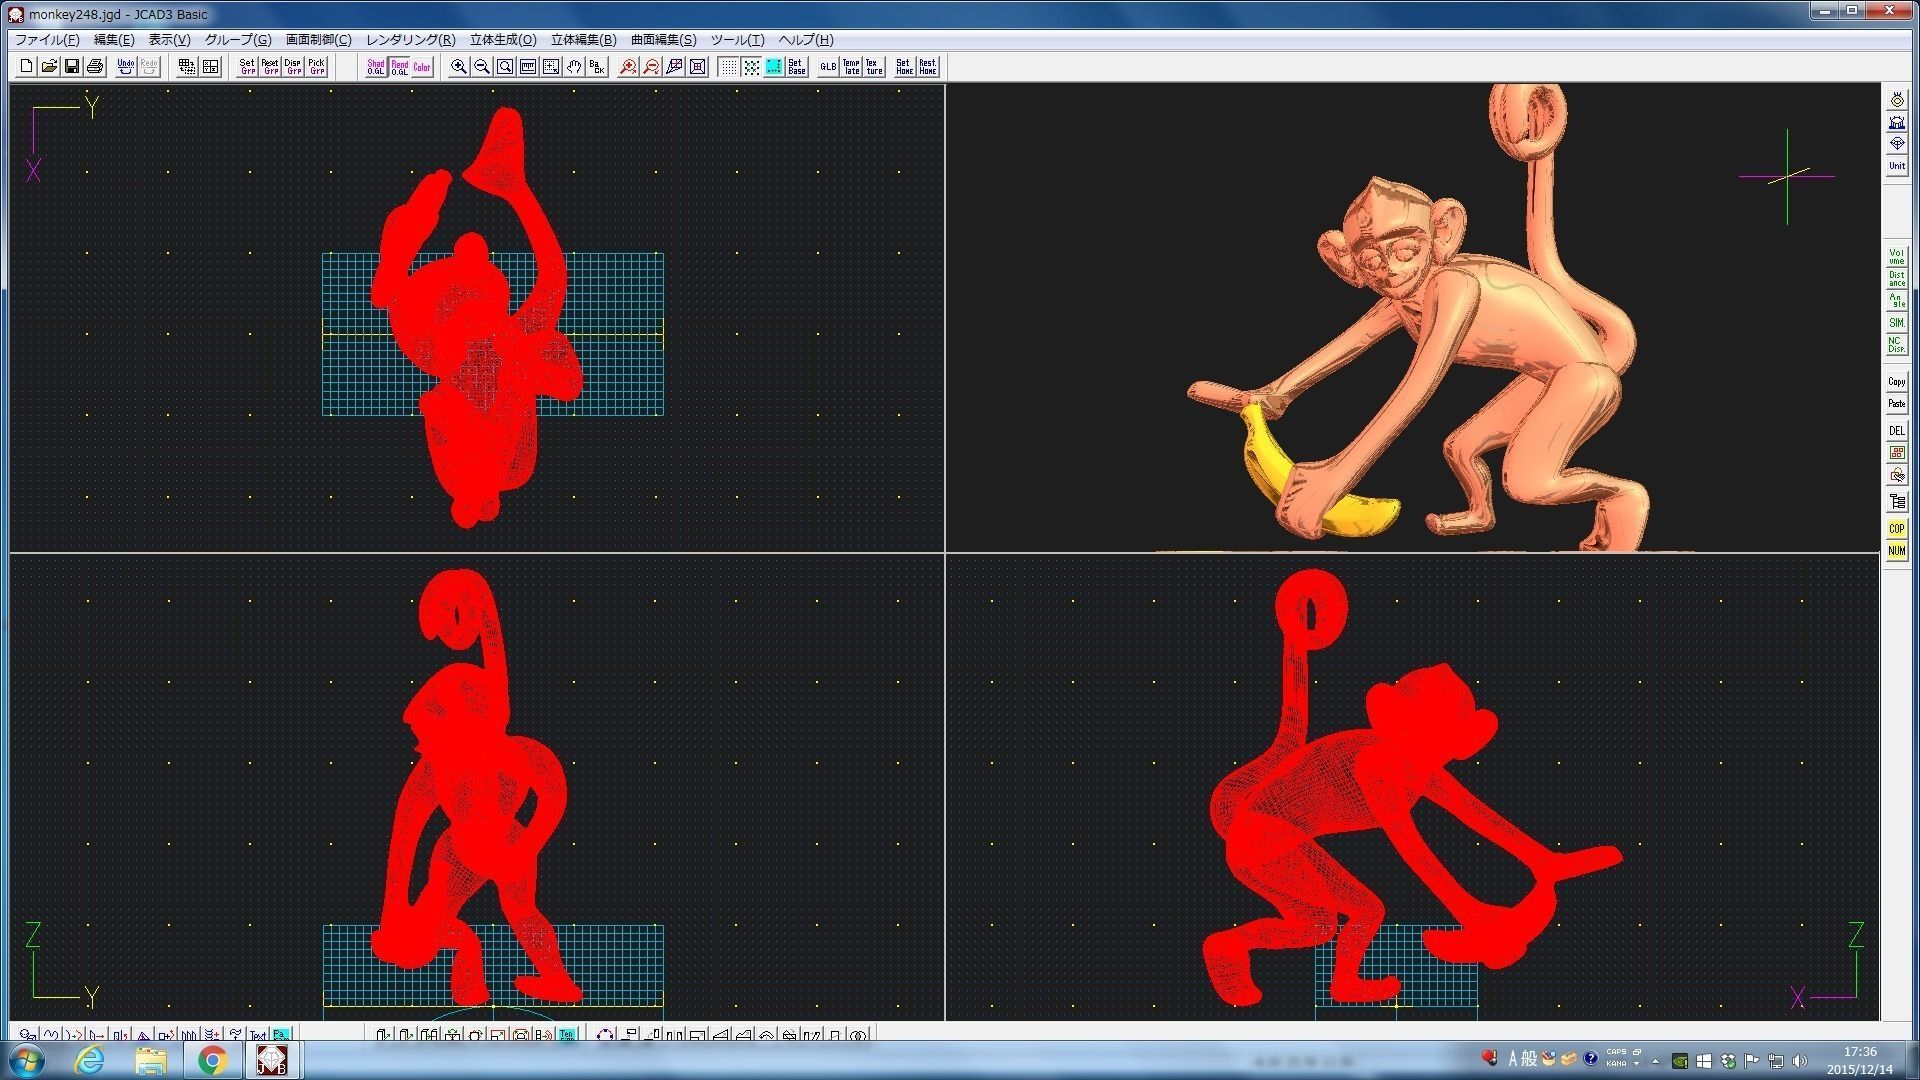The image size is (1920, 1080).
Task: Click the Save file toolbar icon
Action: pos(72,67)
